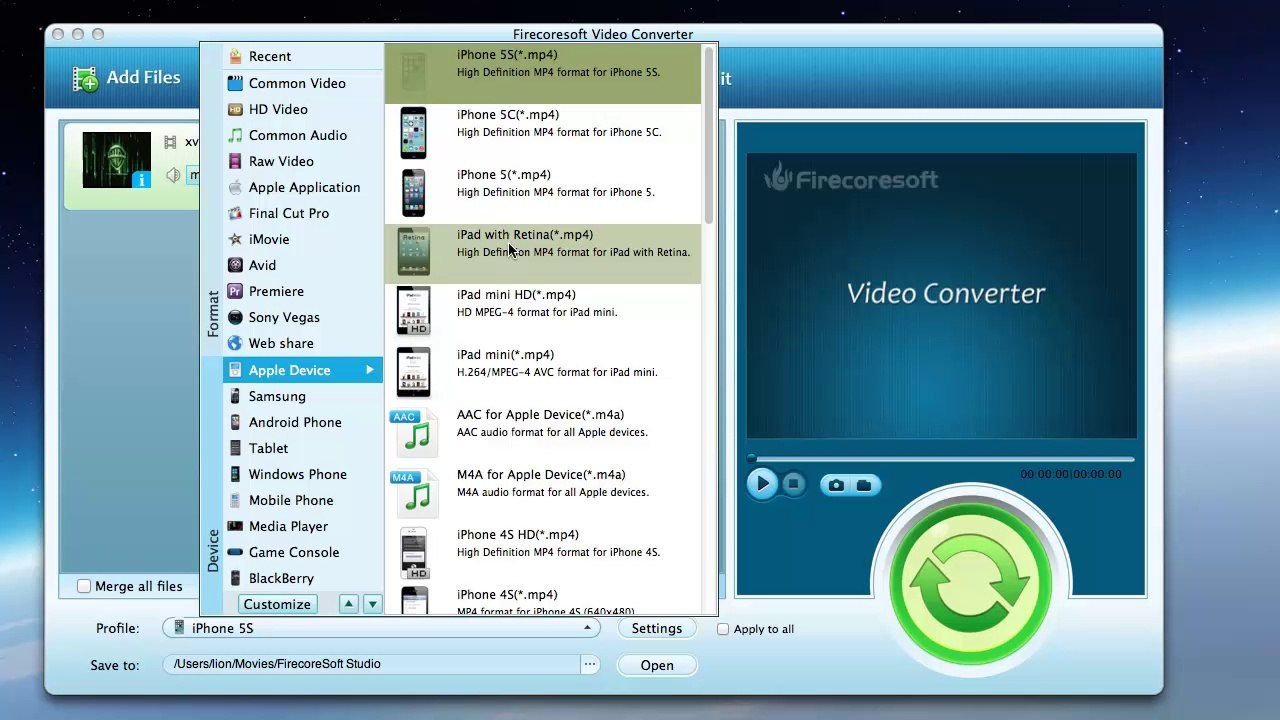Select the iPhone 4S(*.mp4) profile
1280x720 pixels.
click(543, 600)
